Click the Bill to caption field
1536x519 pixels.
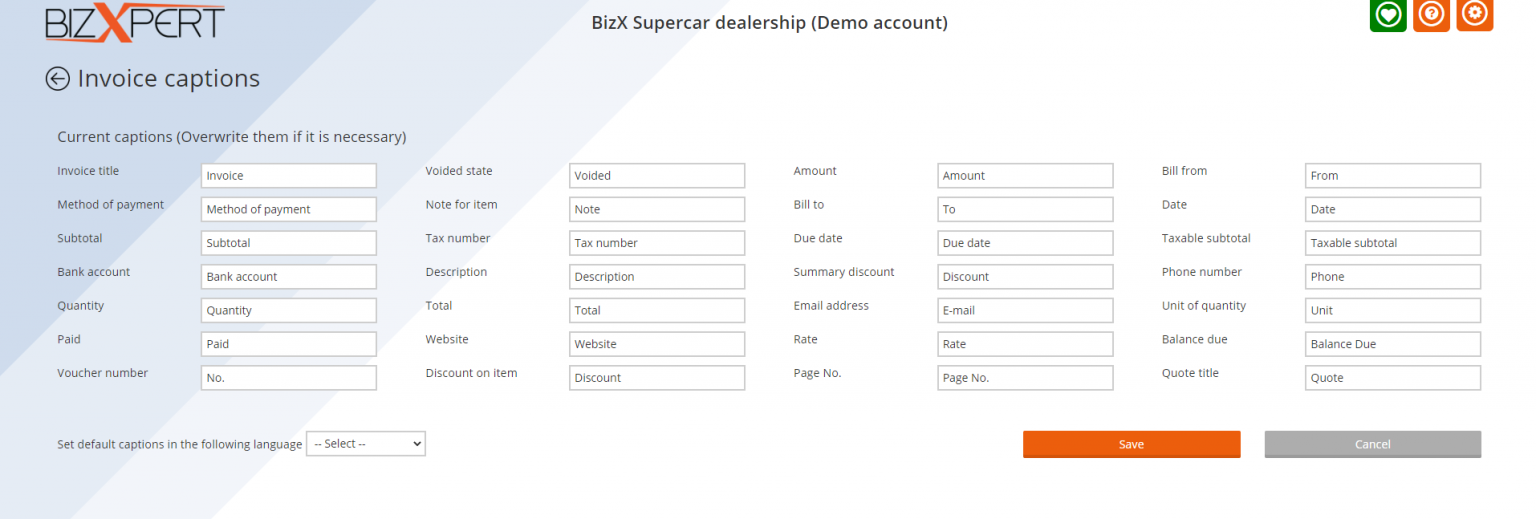1024,210
